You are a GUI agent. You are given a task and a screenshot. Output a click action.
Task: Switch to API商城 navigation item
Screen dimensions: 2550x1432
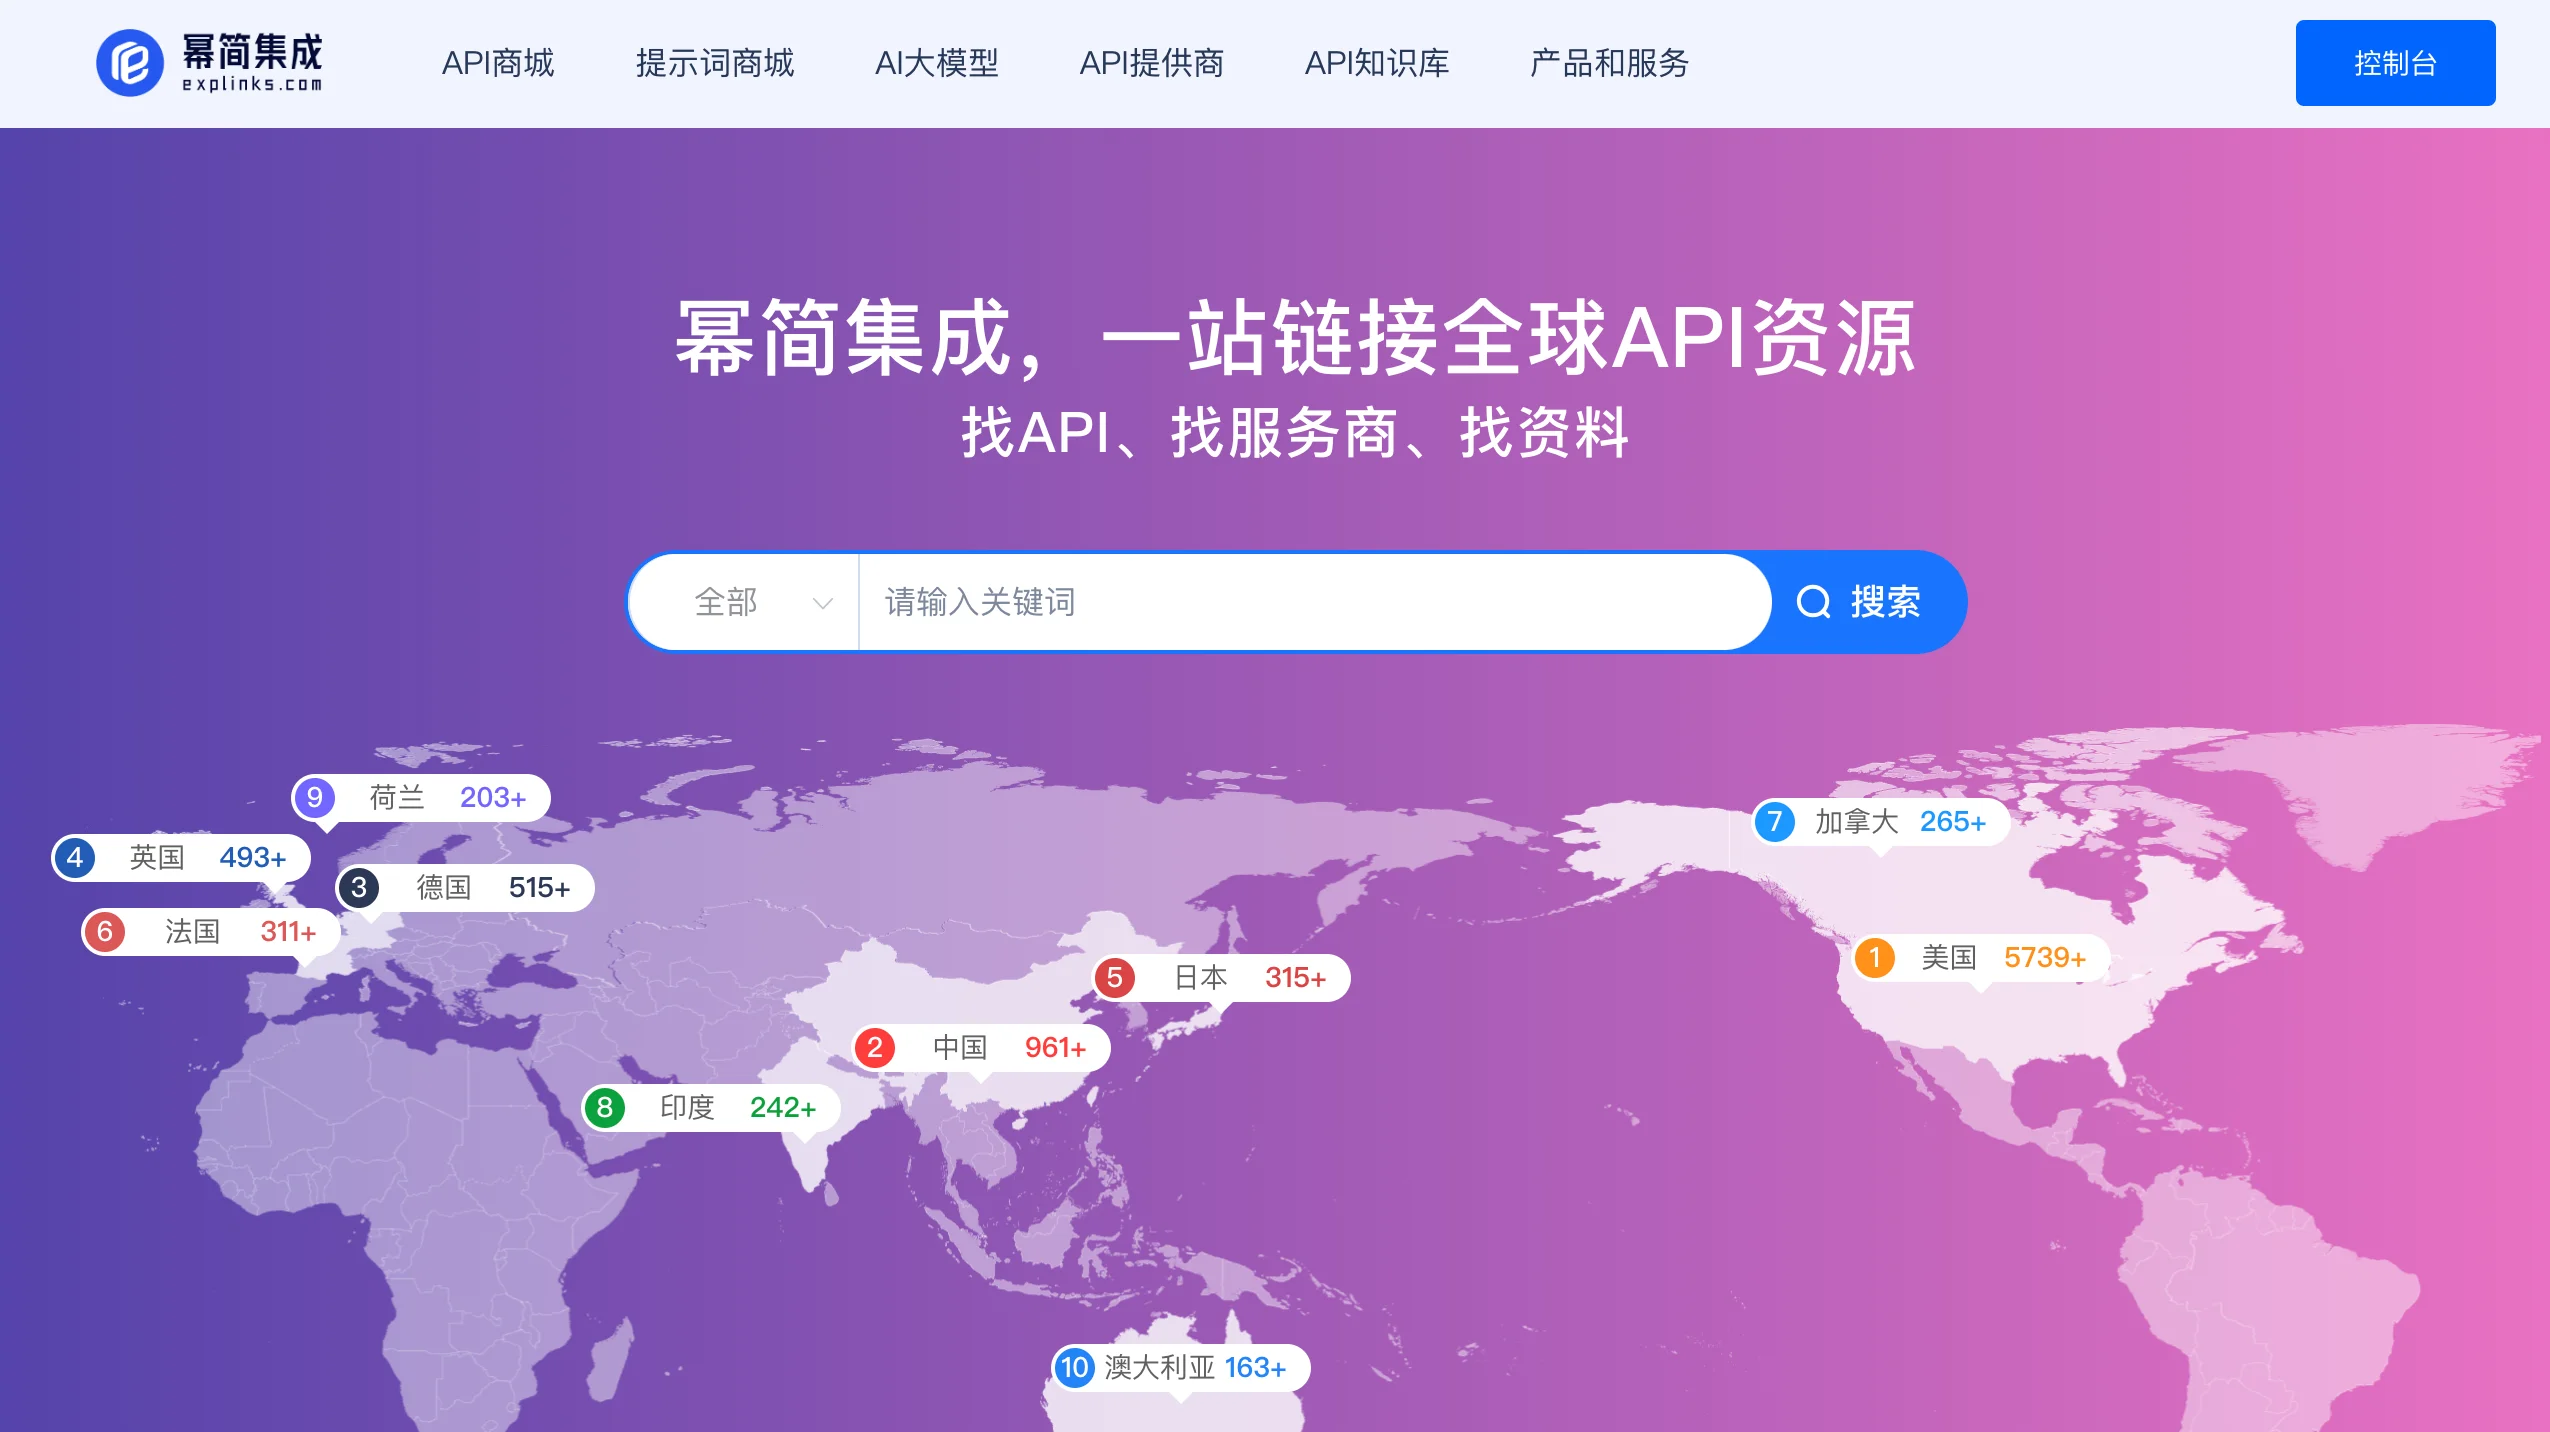(500, 63)
